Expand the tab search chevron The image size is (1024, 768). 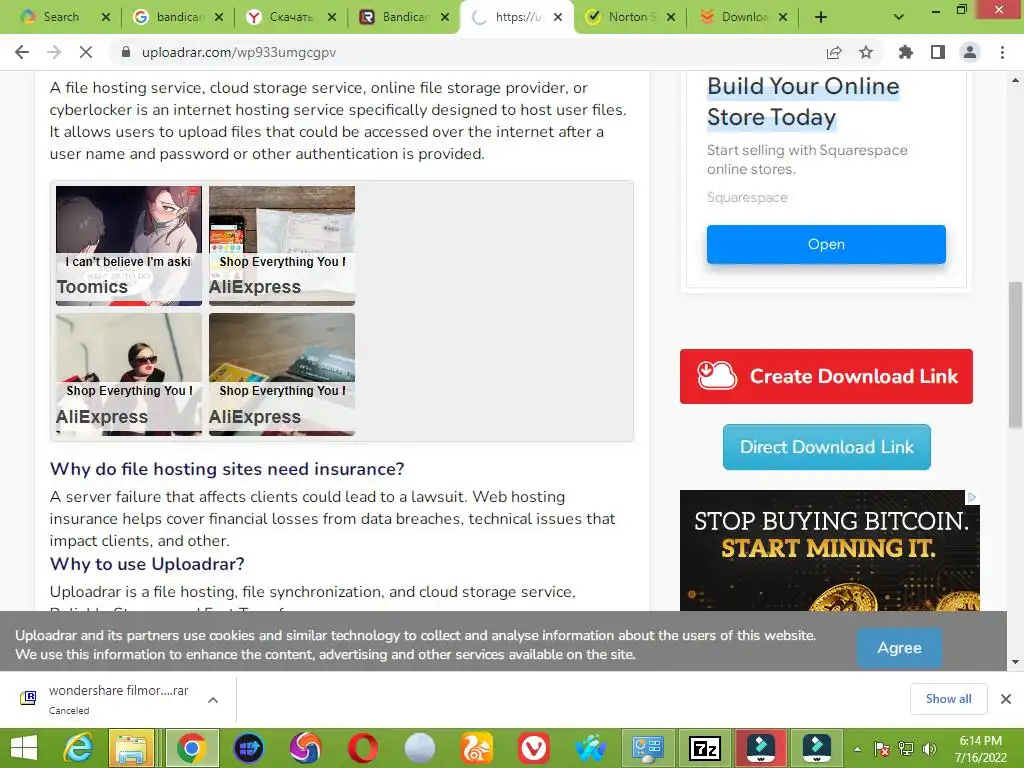[899, 17]
